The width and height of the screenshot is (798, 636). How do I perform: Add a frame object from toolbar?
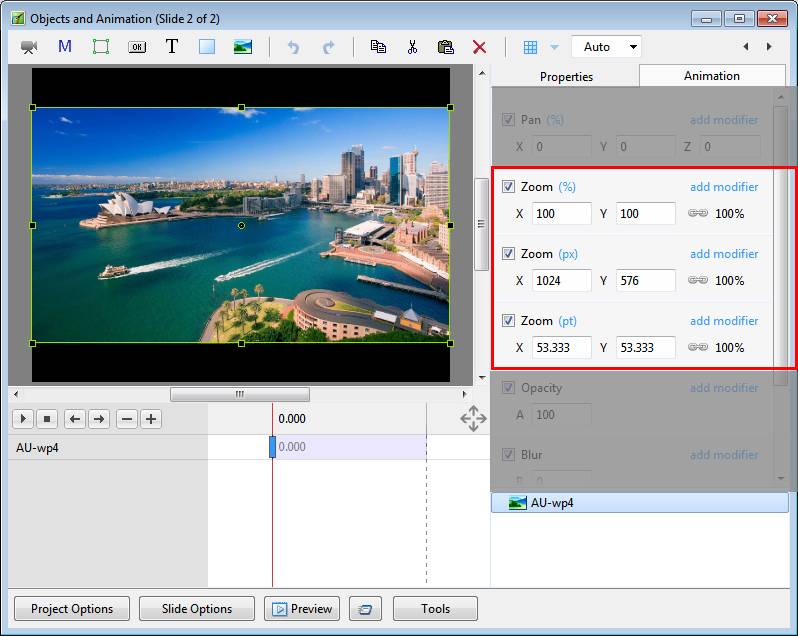point(101,47)
